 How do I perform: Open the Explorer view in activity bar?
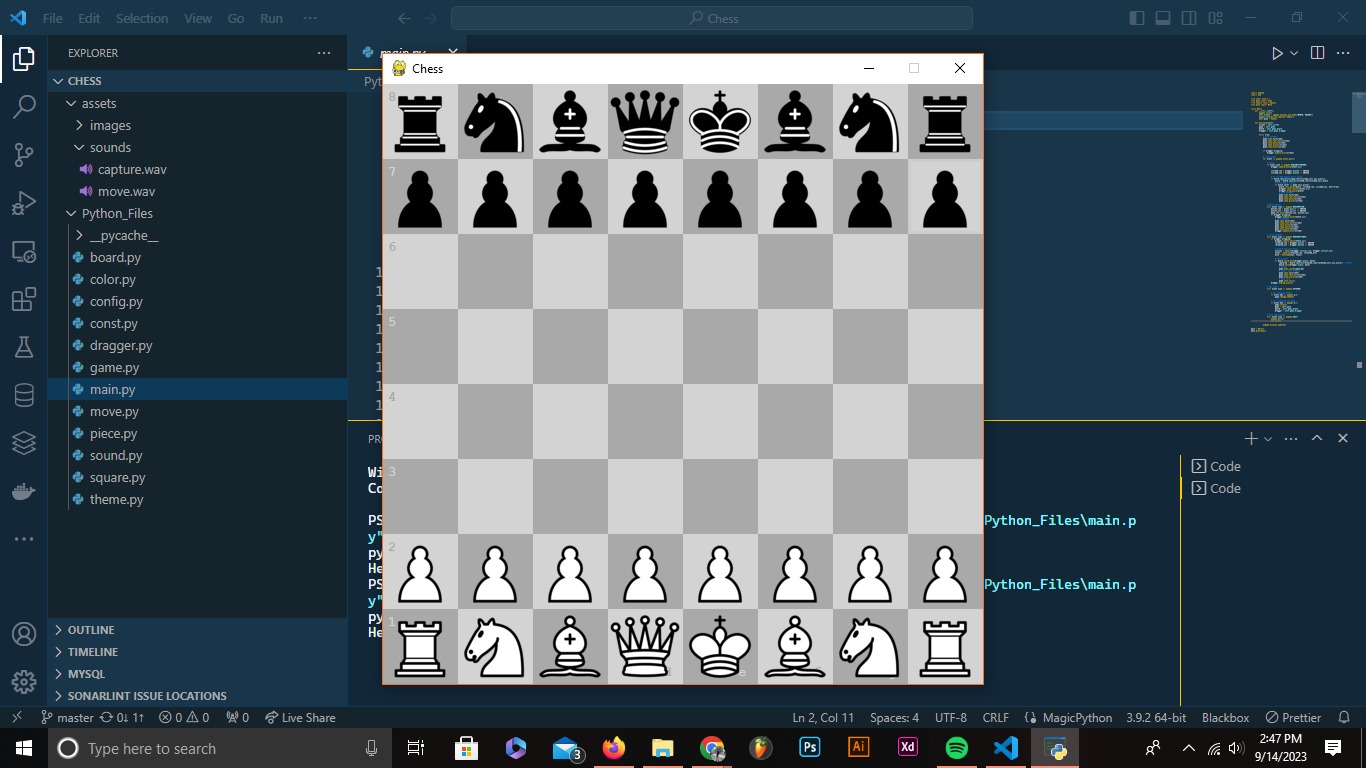point(24,59)
